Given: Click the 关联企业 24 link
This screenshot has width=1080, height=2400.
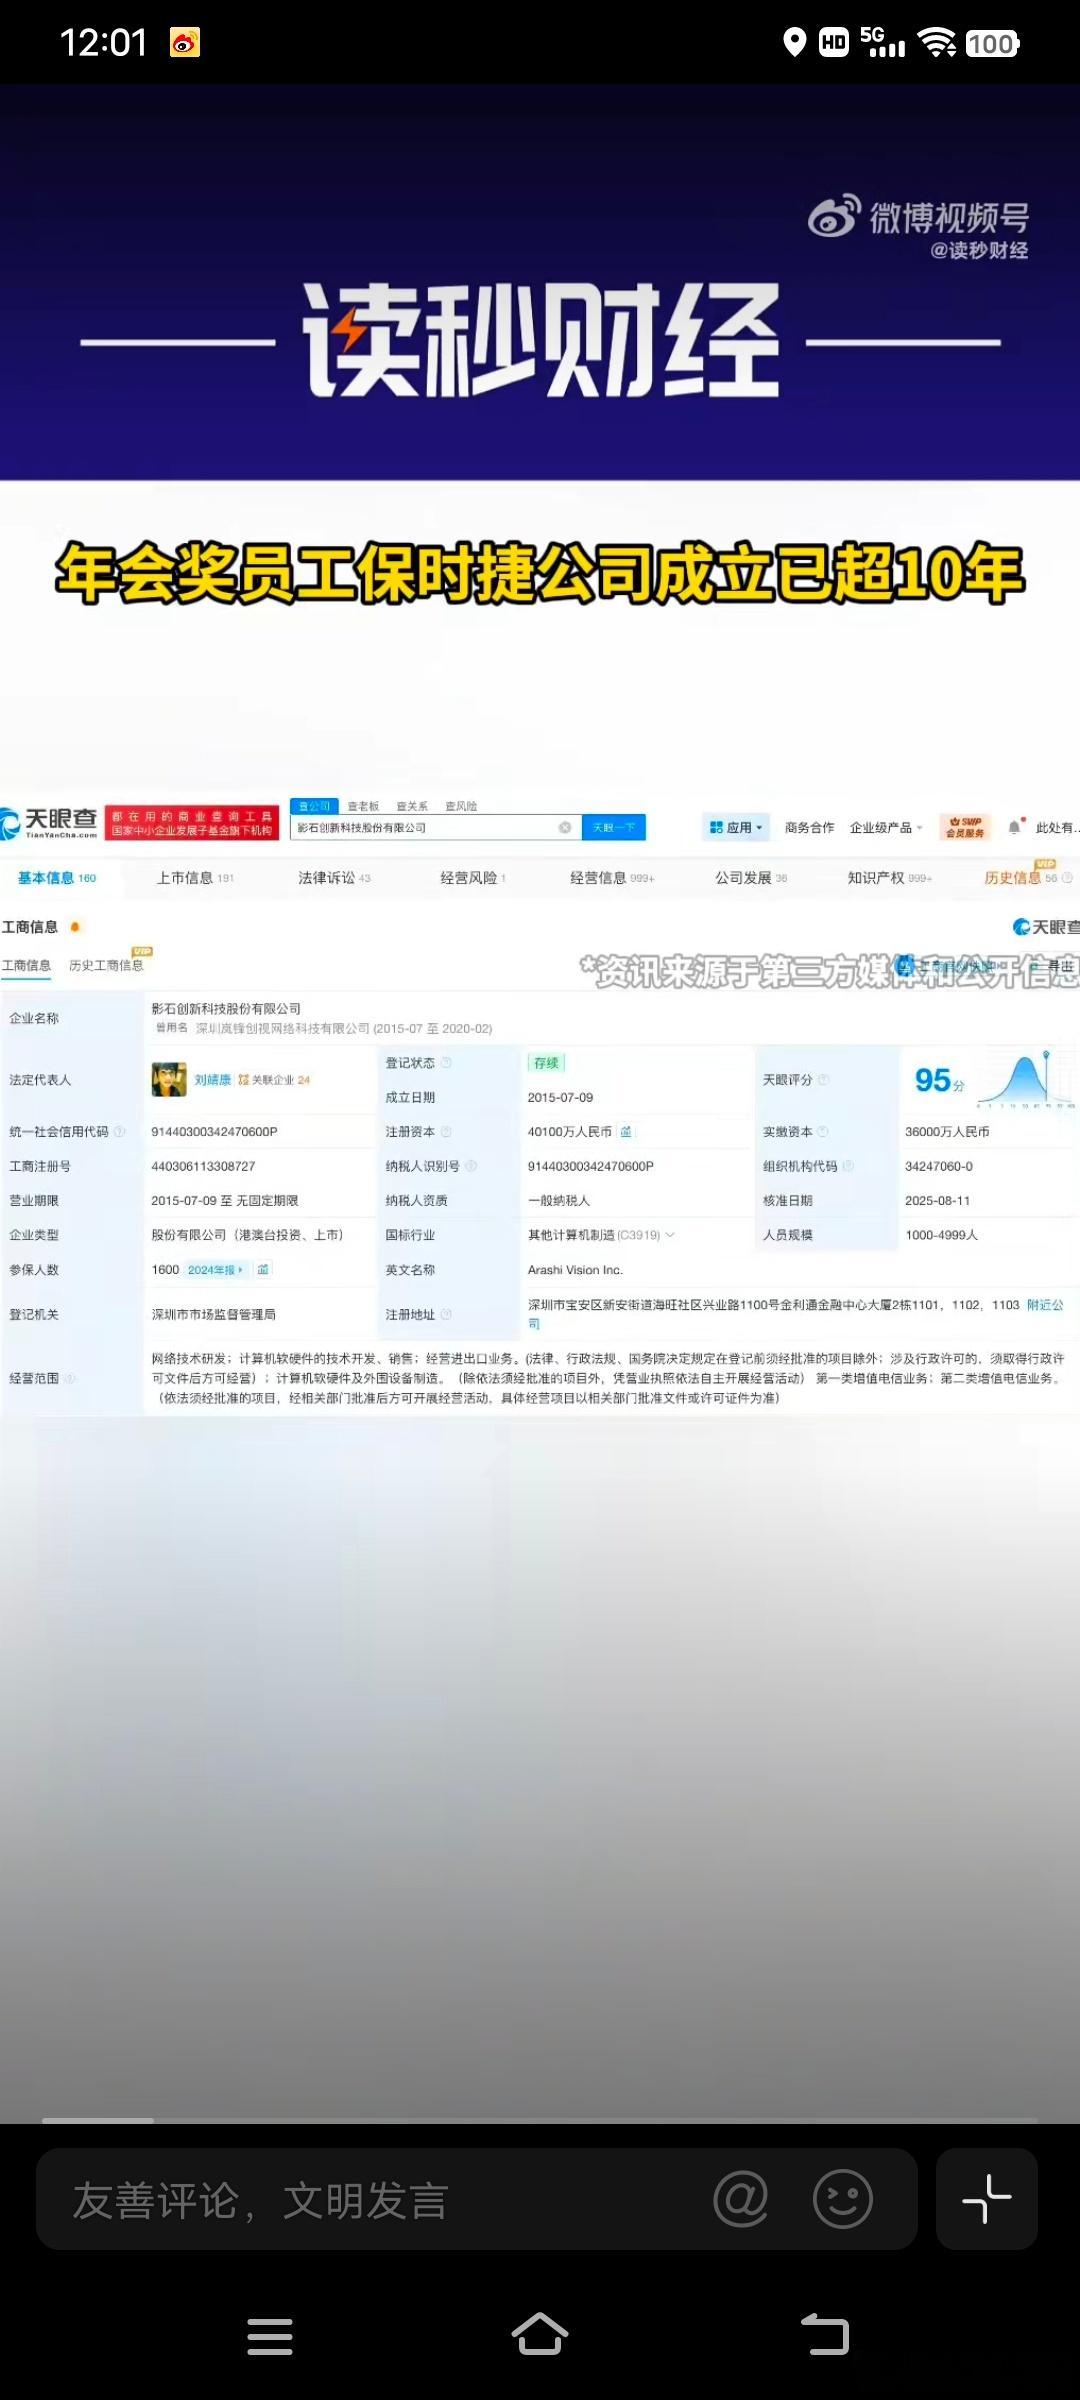Looking at the screenshot, I should coord(275,1080).
